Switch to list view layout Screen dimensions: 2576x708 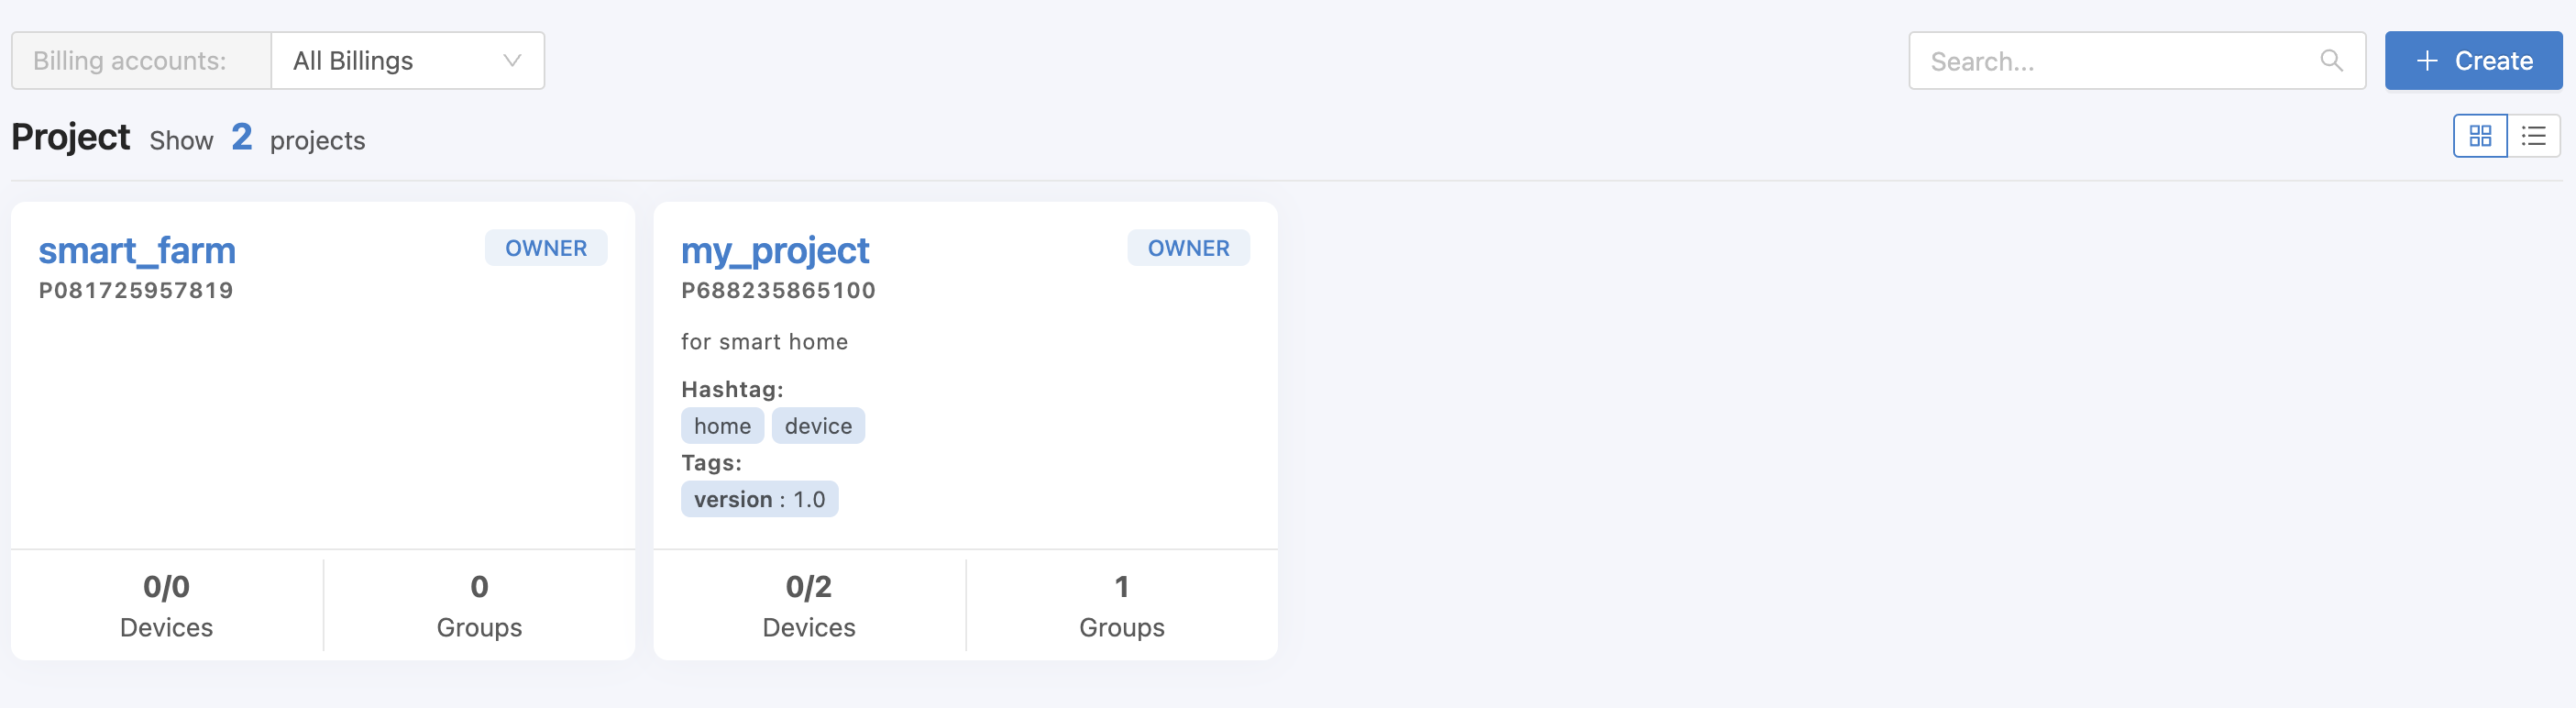[2533, 136]
